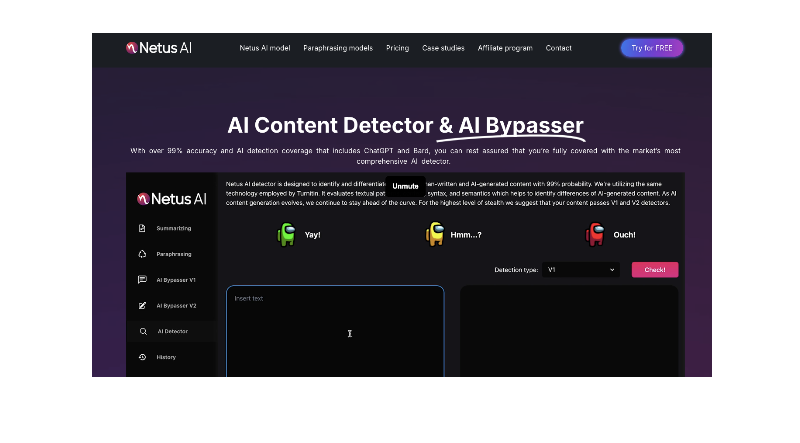Screen dimensions: 800x443
Task: Click the yellow Hmm crewmate icon
Action: tap(435, 234)
